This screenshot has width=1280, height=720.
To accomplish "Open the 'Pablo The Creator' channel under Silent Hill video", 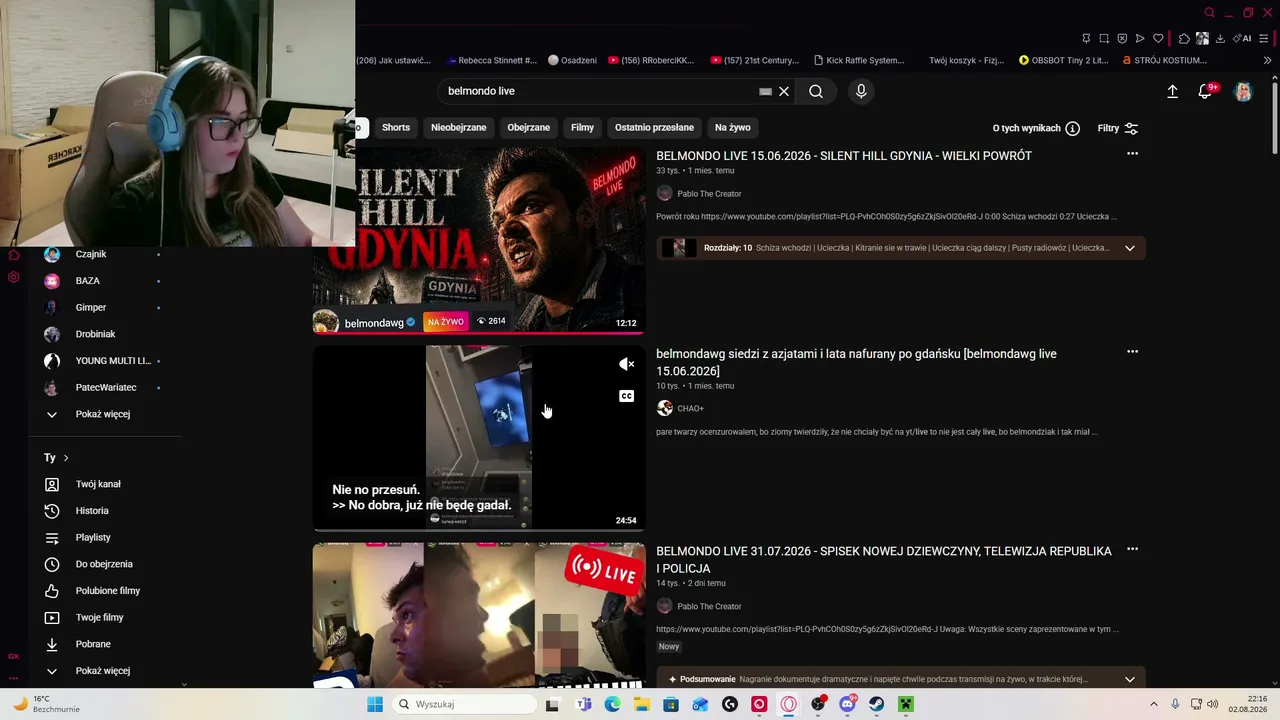I will coord(709,194).
